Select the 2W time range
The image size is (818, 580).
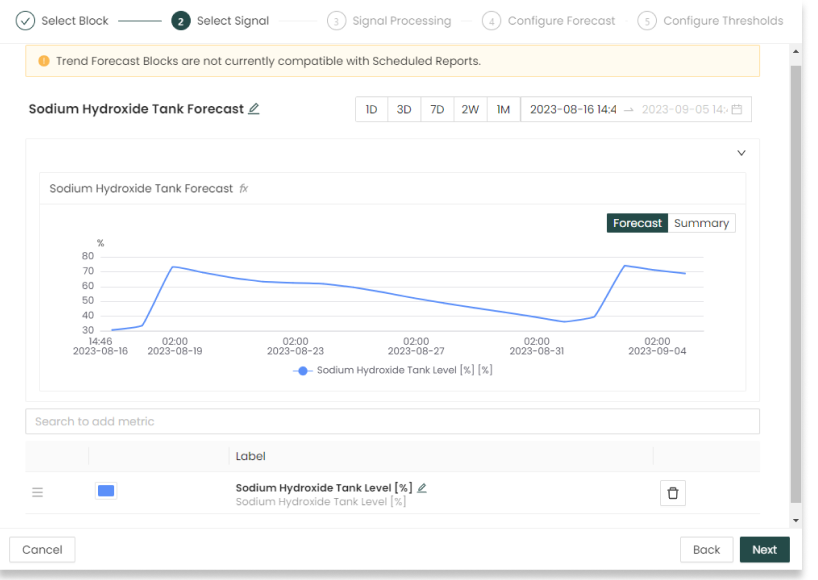tap(470, 109)
